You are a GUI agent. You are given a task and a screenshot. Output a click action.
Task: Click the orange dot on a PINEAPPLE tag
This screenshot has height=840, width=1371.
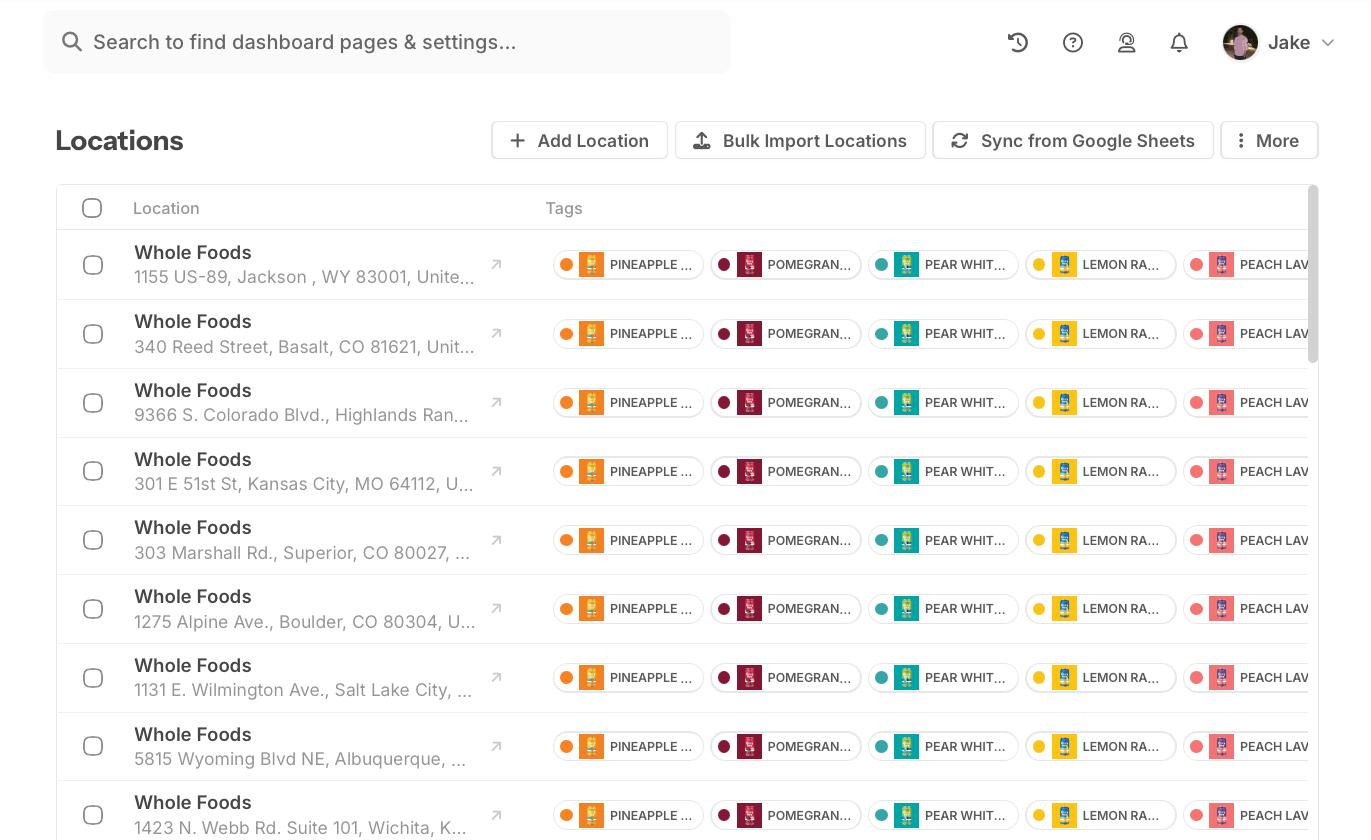[567, 264]
